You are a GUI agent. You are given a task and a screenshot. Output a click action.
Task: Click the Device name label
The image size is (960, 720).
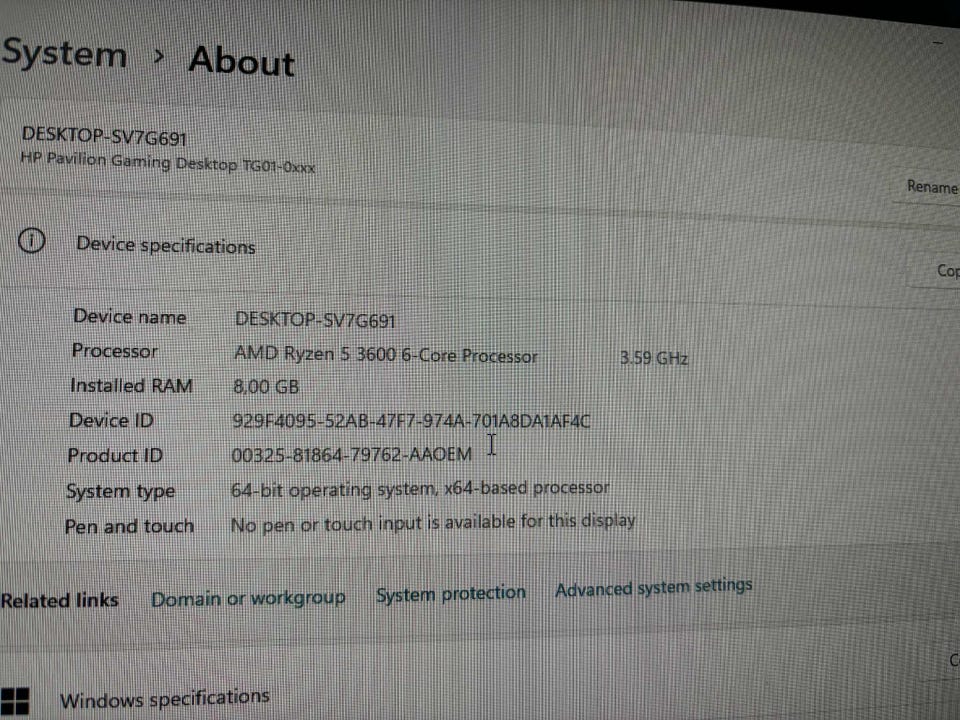click(130, 317)
